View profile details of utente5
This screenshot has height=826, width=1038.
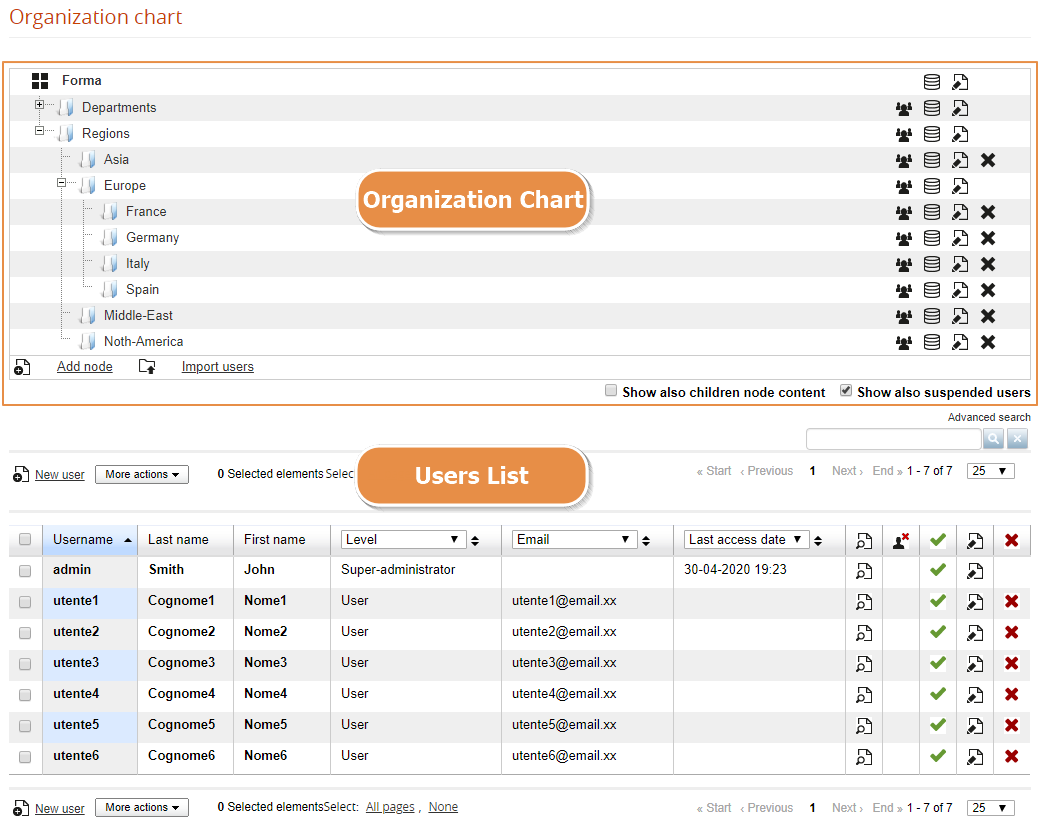point(864,726)
